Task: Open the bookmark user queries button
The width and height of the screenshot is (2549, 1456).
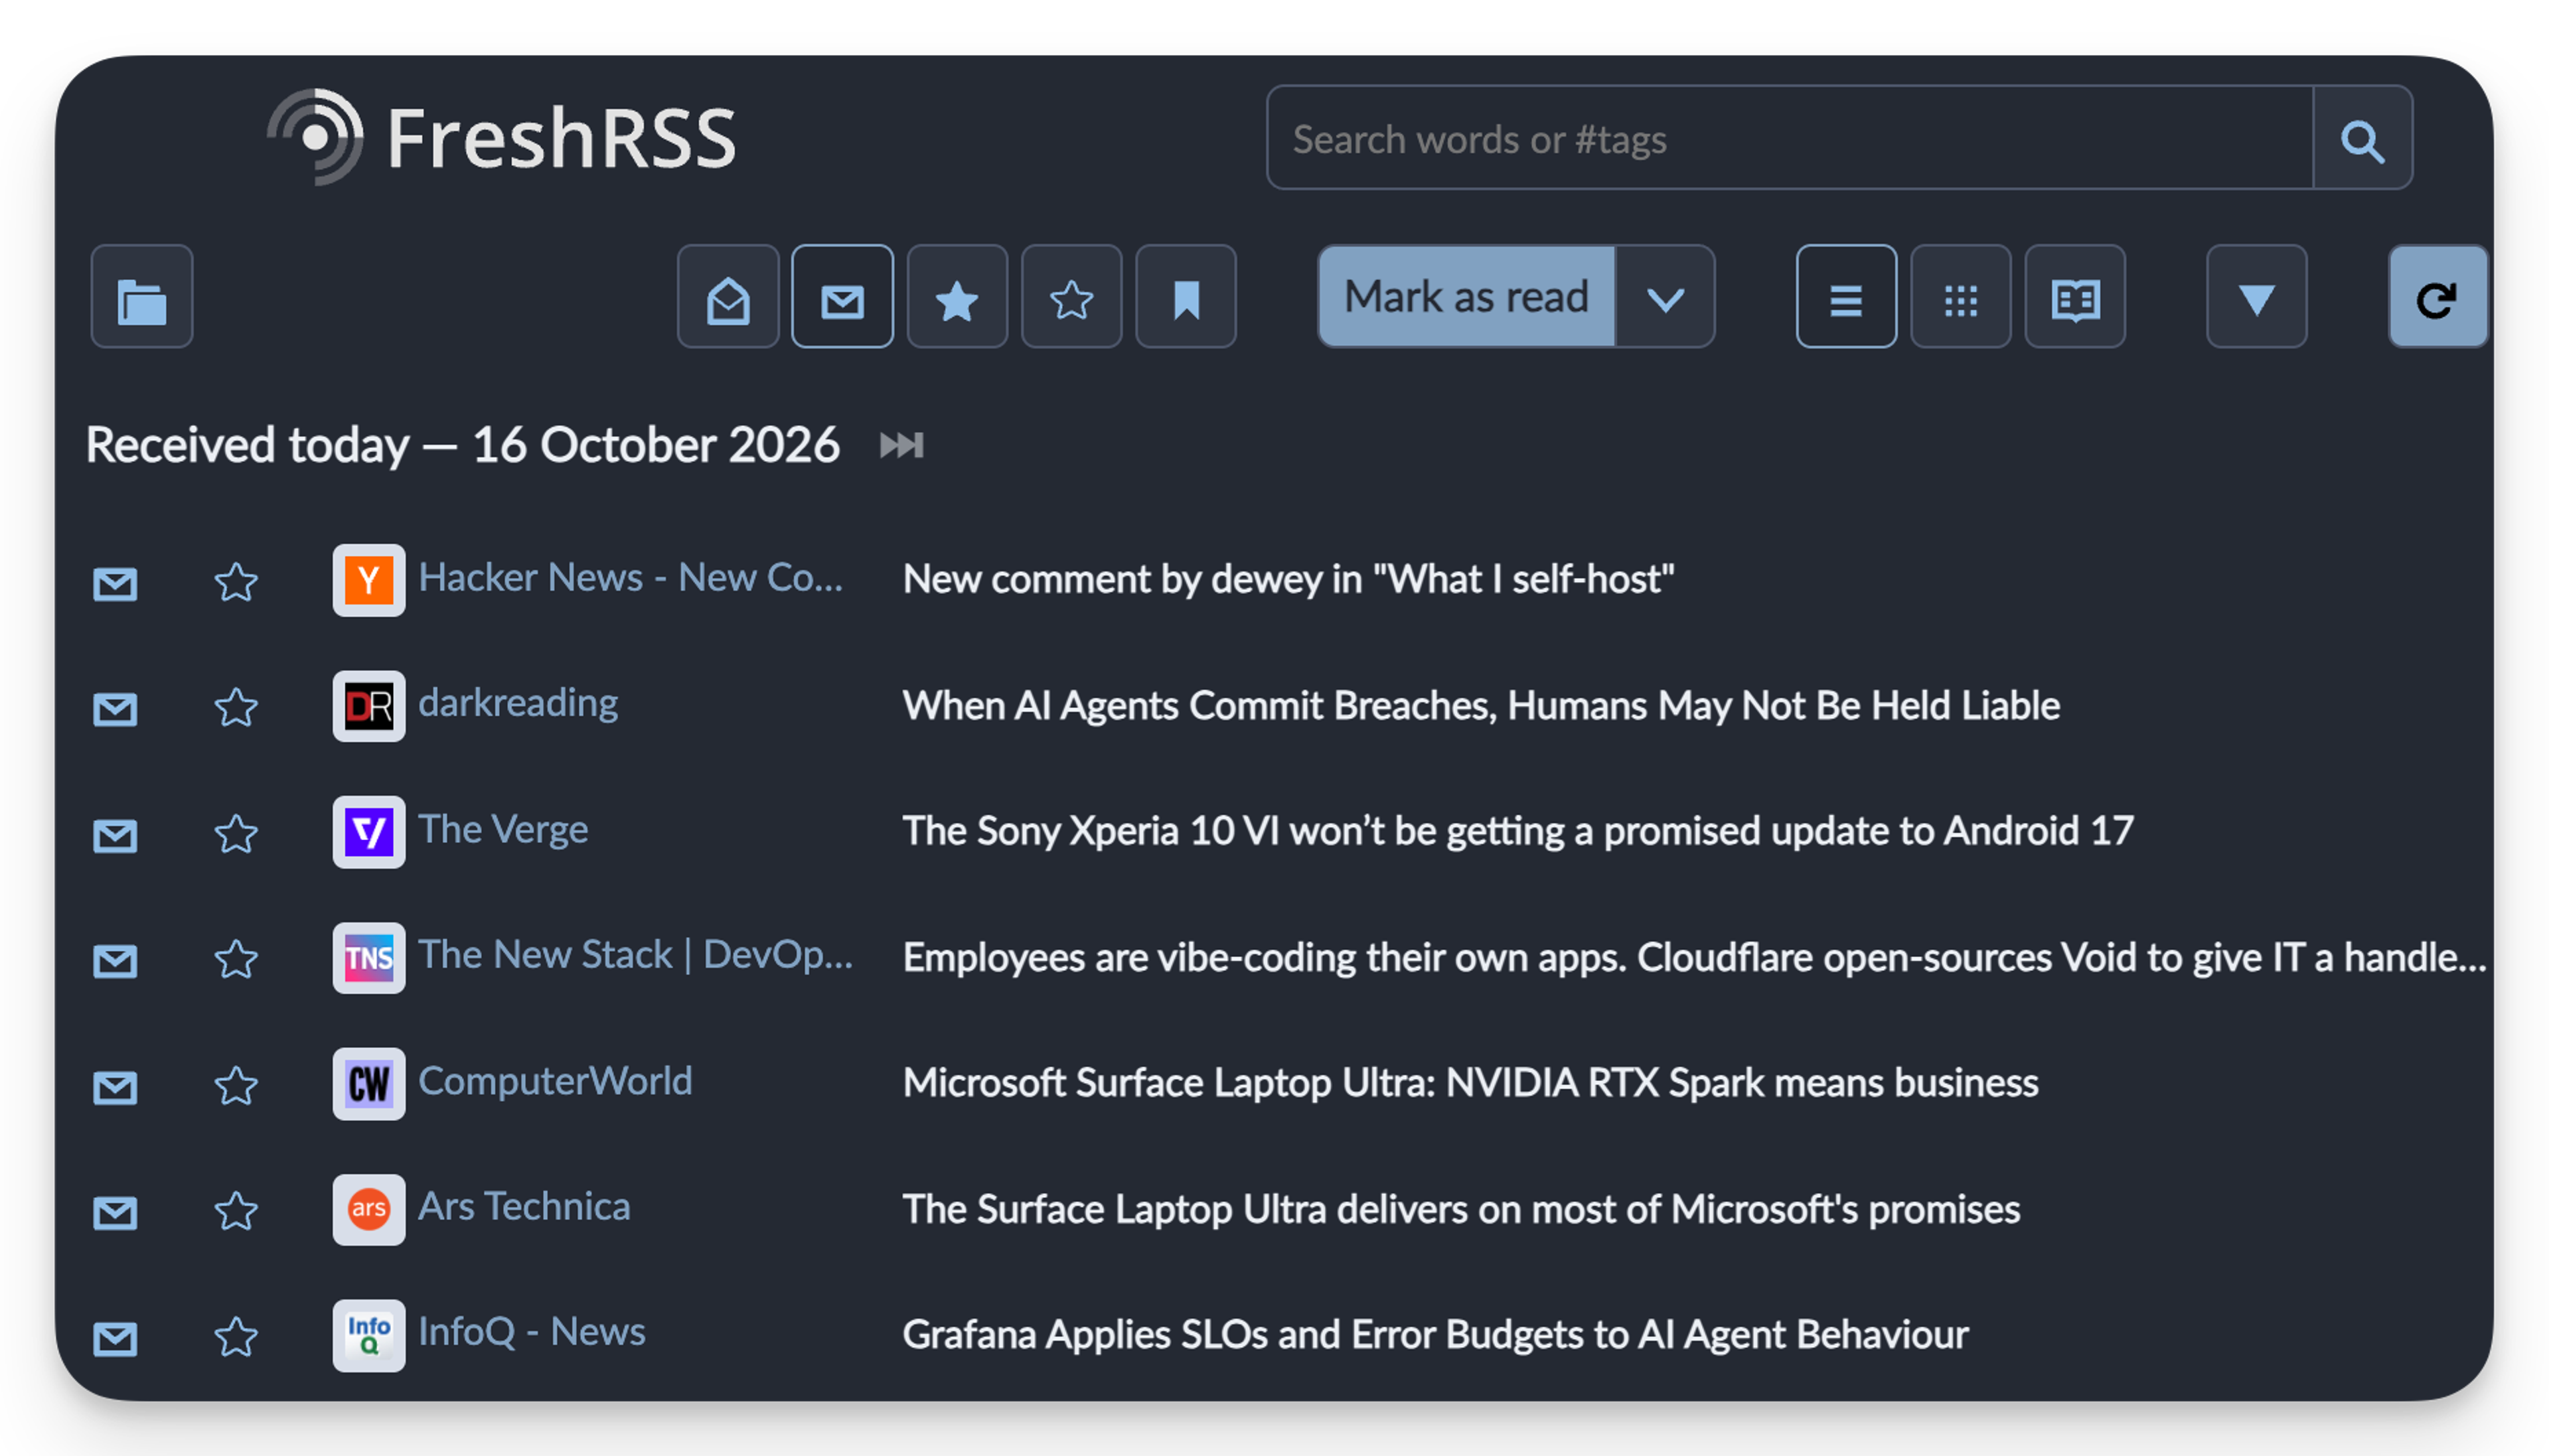Action: pos(1186,297)
